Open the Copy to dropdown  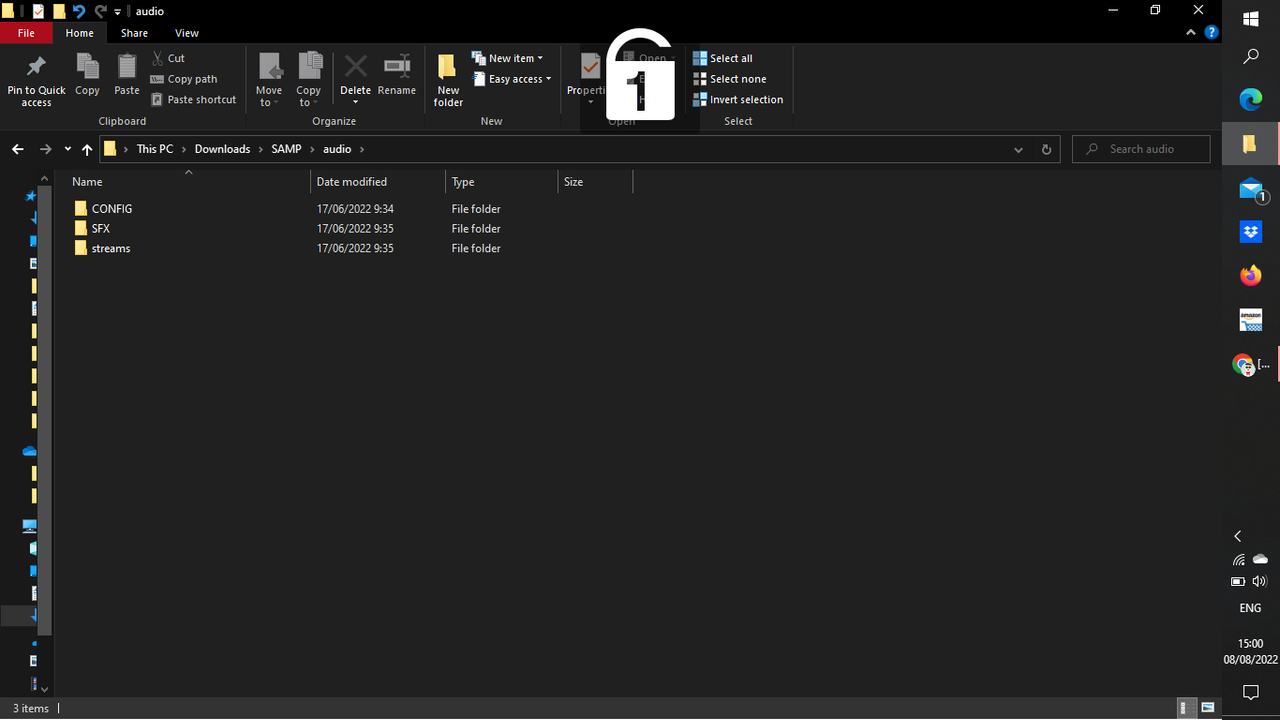pos(309,80)
